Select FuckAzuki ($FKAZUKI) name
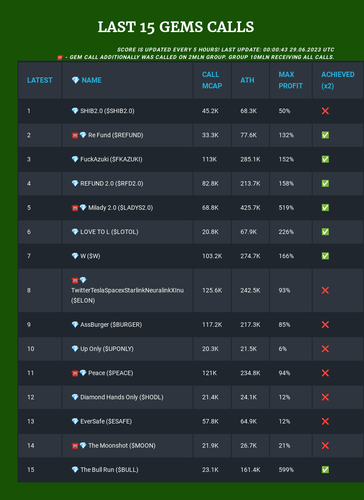The width and height of the screenshot is (364, 500). [x=111, y=159]
